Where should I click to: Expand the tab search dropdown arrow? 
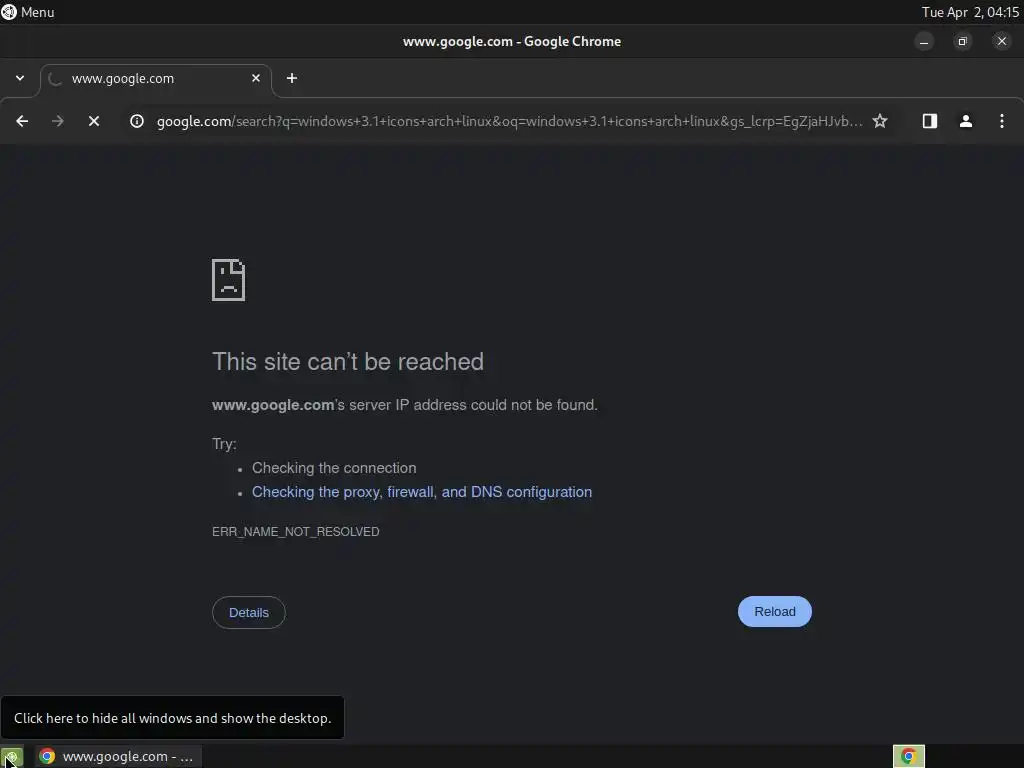[x=20, y=78]
